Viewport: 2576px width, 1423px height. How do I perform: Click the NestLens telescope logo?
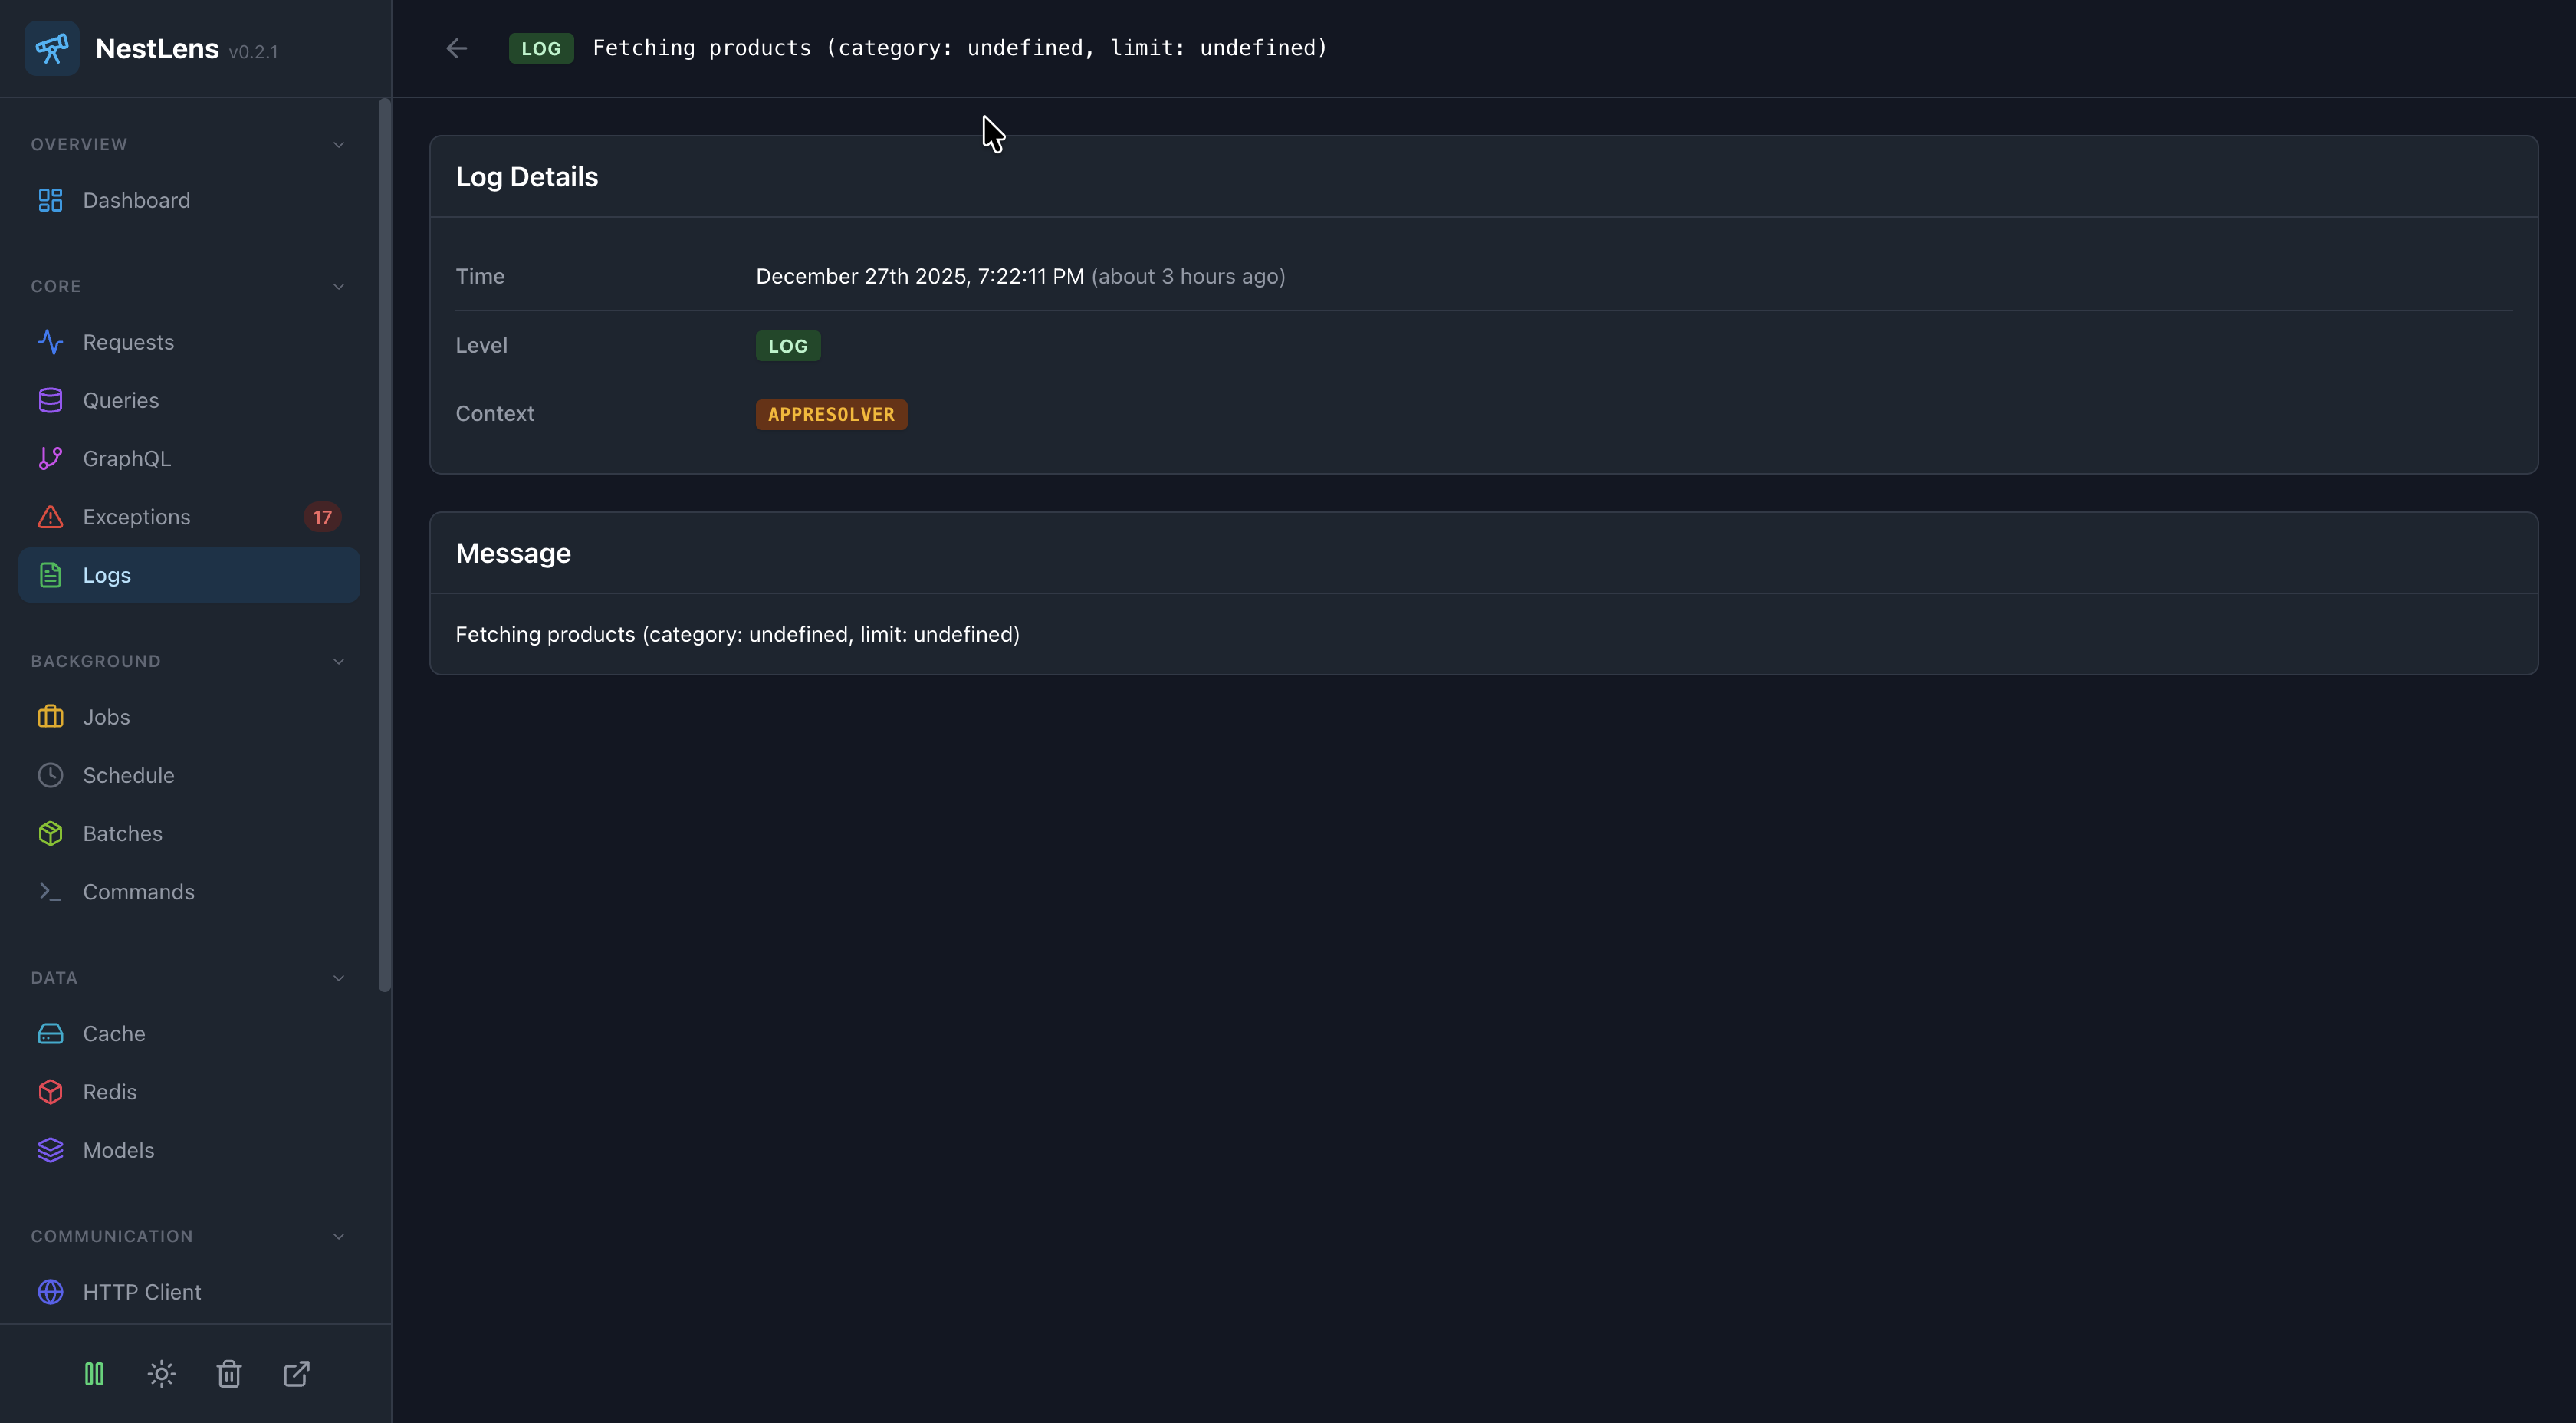[52, 48]
